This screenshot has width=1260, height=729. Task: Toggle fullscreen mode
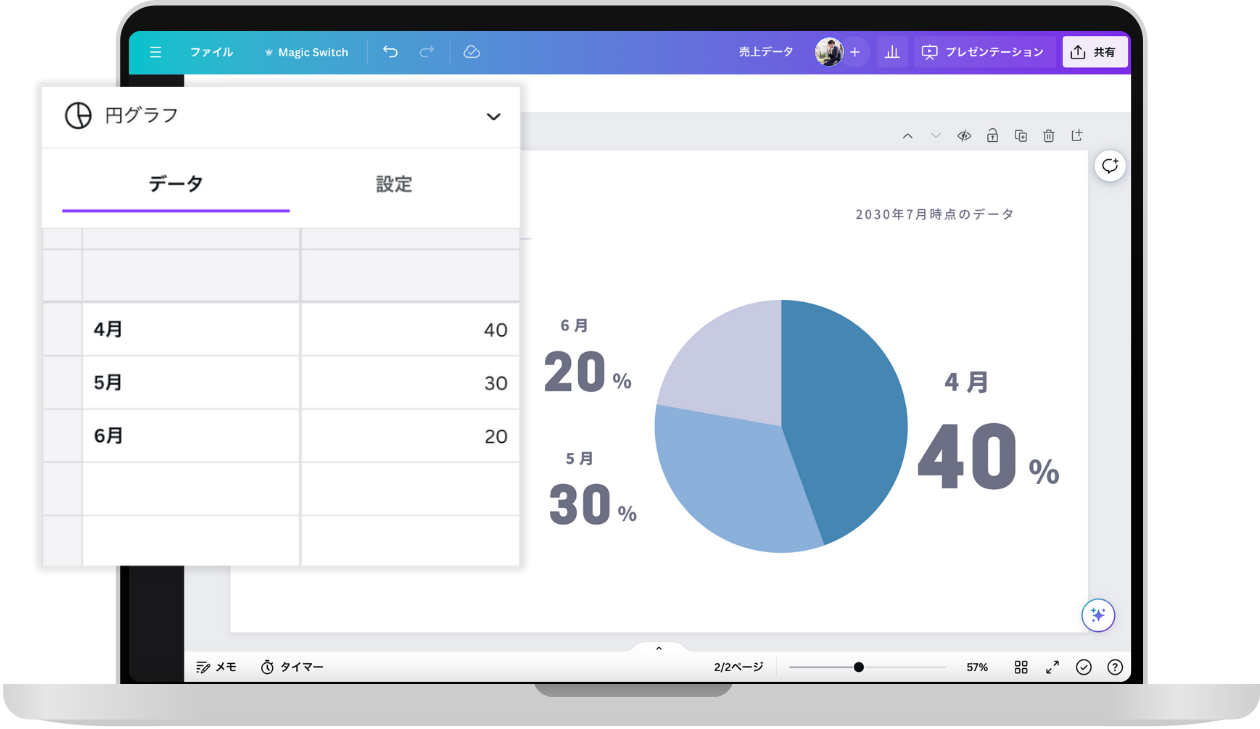click(x=1052, y=667)
